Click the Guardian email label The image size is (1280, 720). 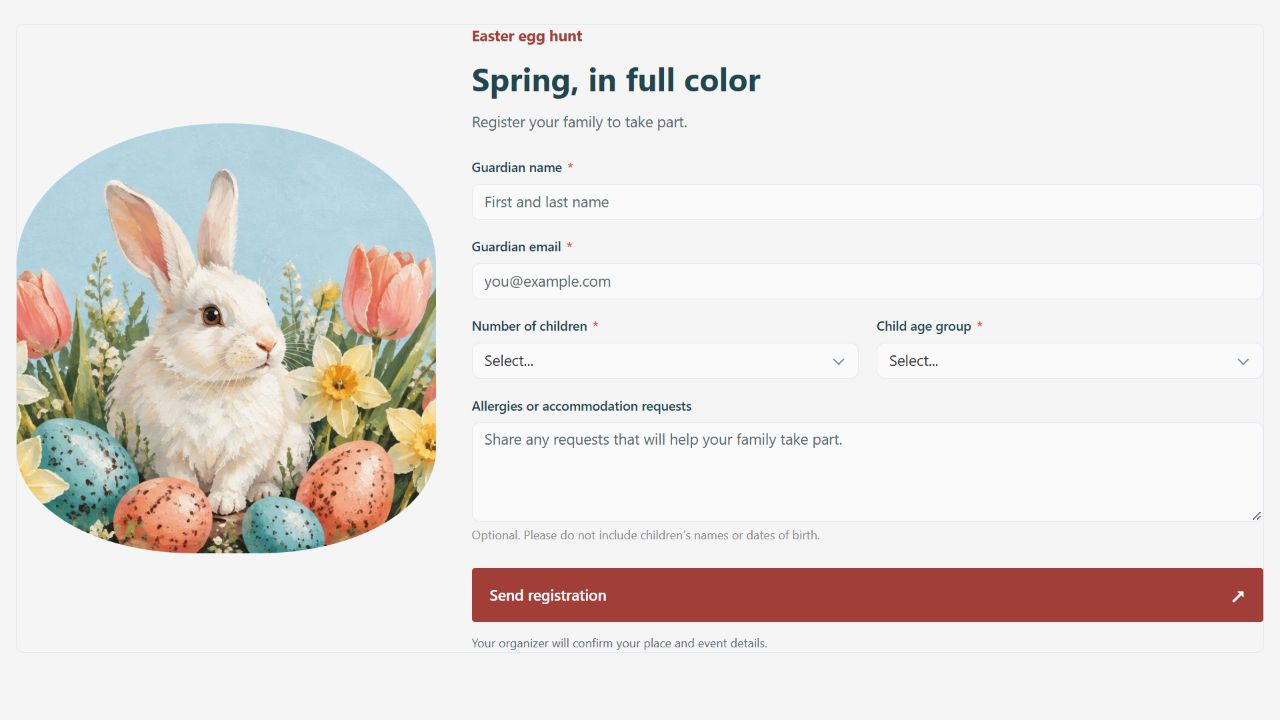(516, 247)
